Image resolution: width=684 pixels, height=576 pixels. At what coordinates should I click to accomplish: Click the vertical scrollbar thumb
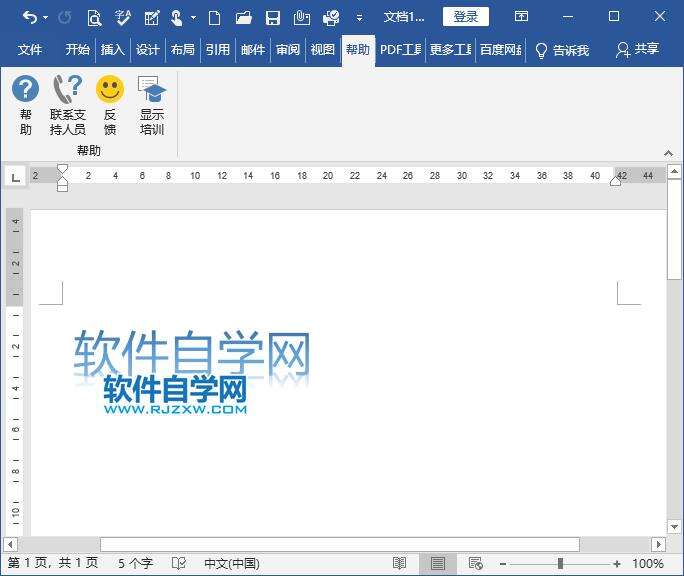[674, 229]
